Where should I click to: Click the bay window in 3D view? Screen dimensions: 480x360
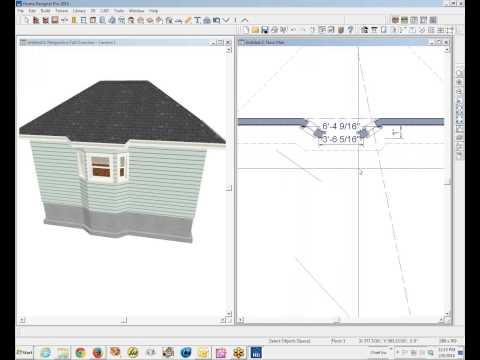[x=102, y=166]
